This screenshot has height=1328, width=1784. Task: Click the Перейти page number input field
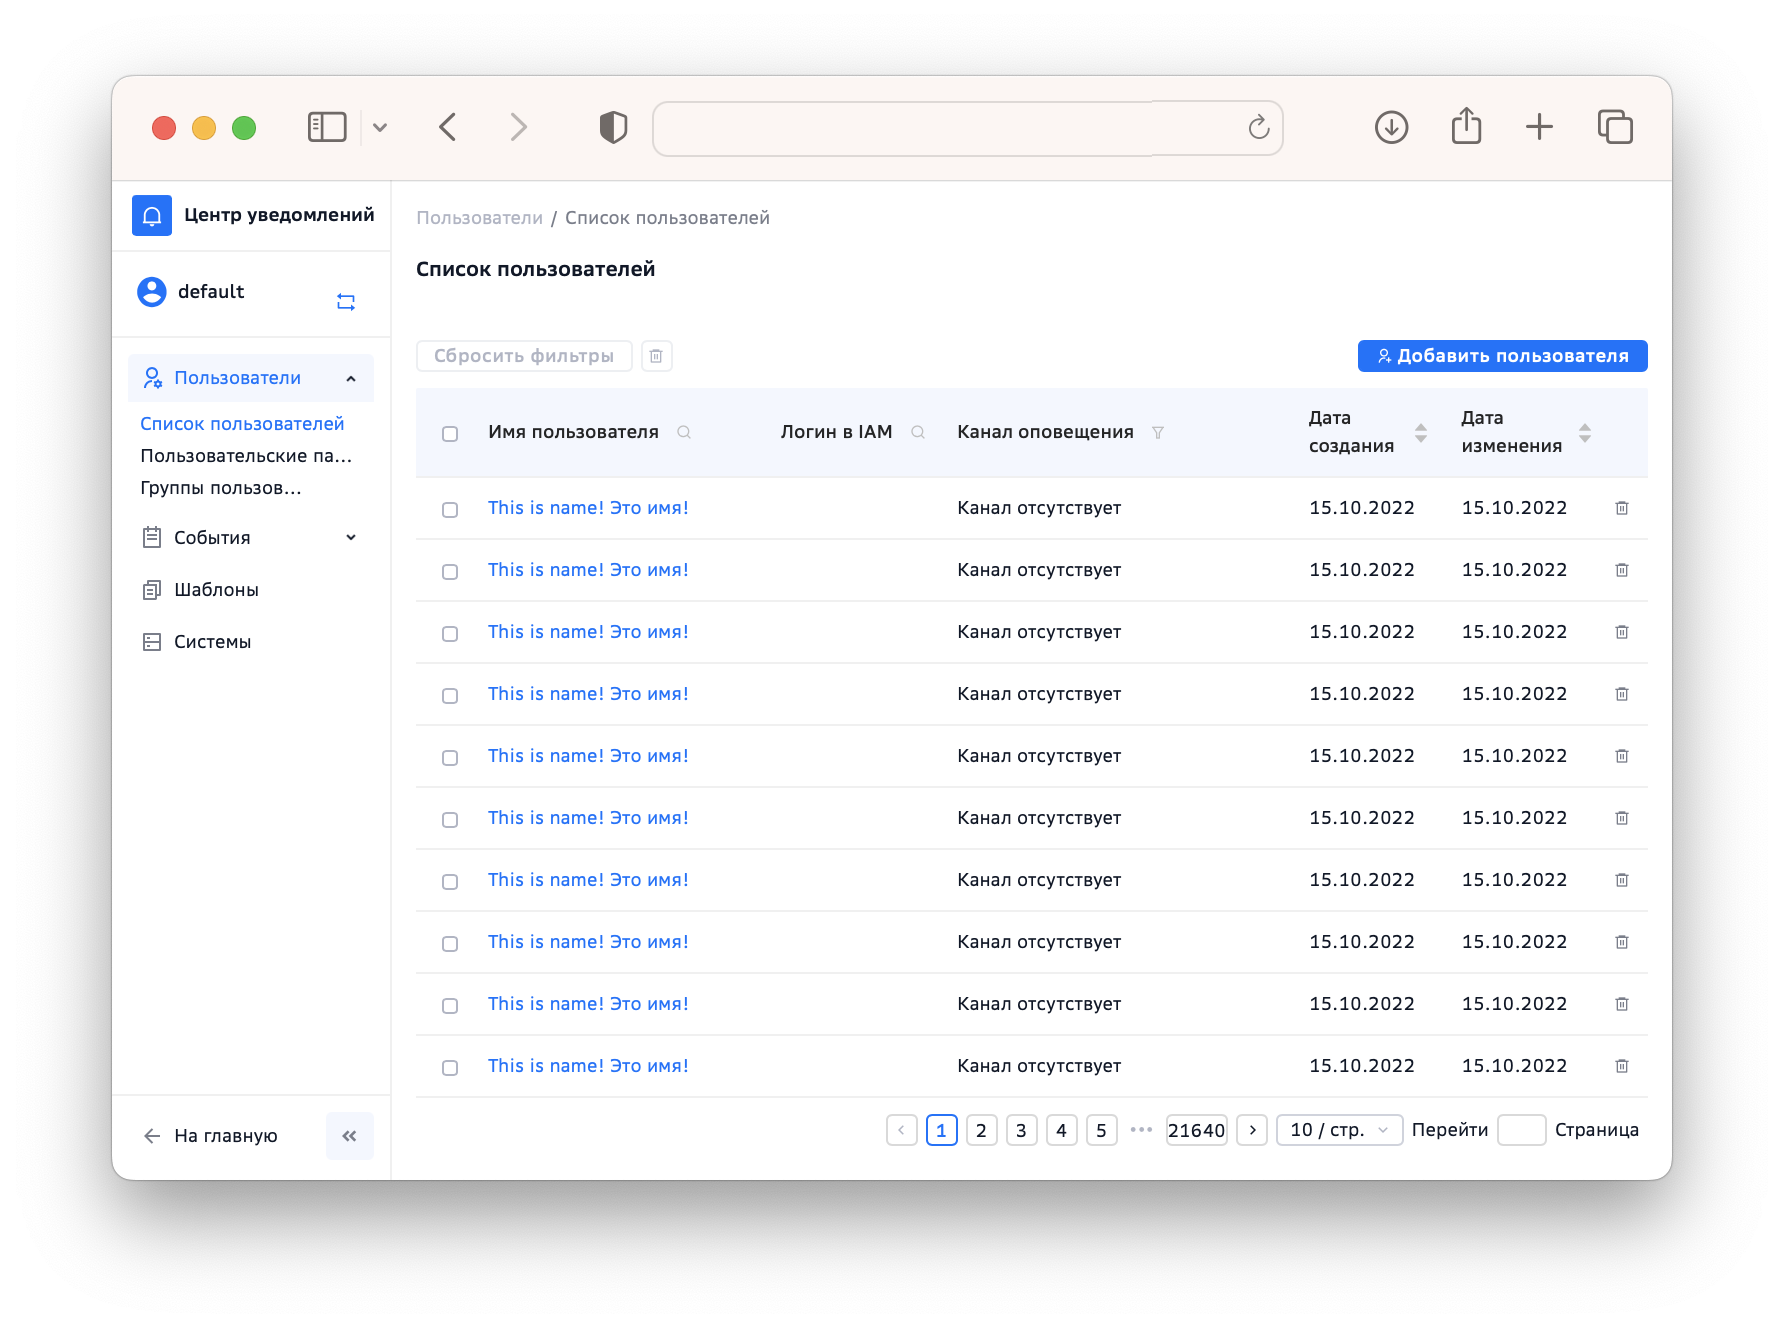click(x=1522, y=1130)
